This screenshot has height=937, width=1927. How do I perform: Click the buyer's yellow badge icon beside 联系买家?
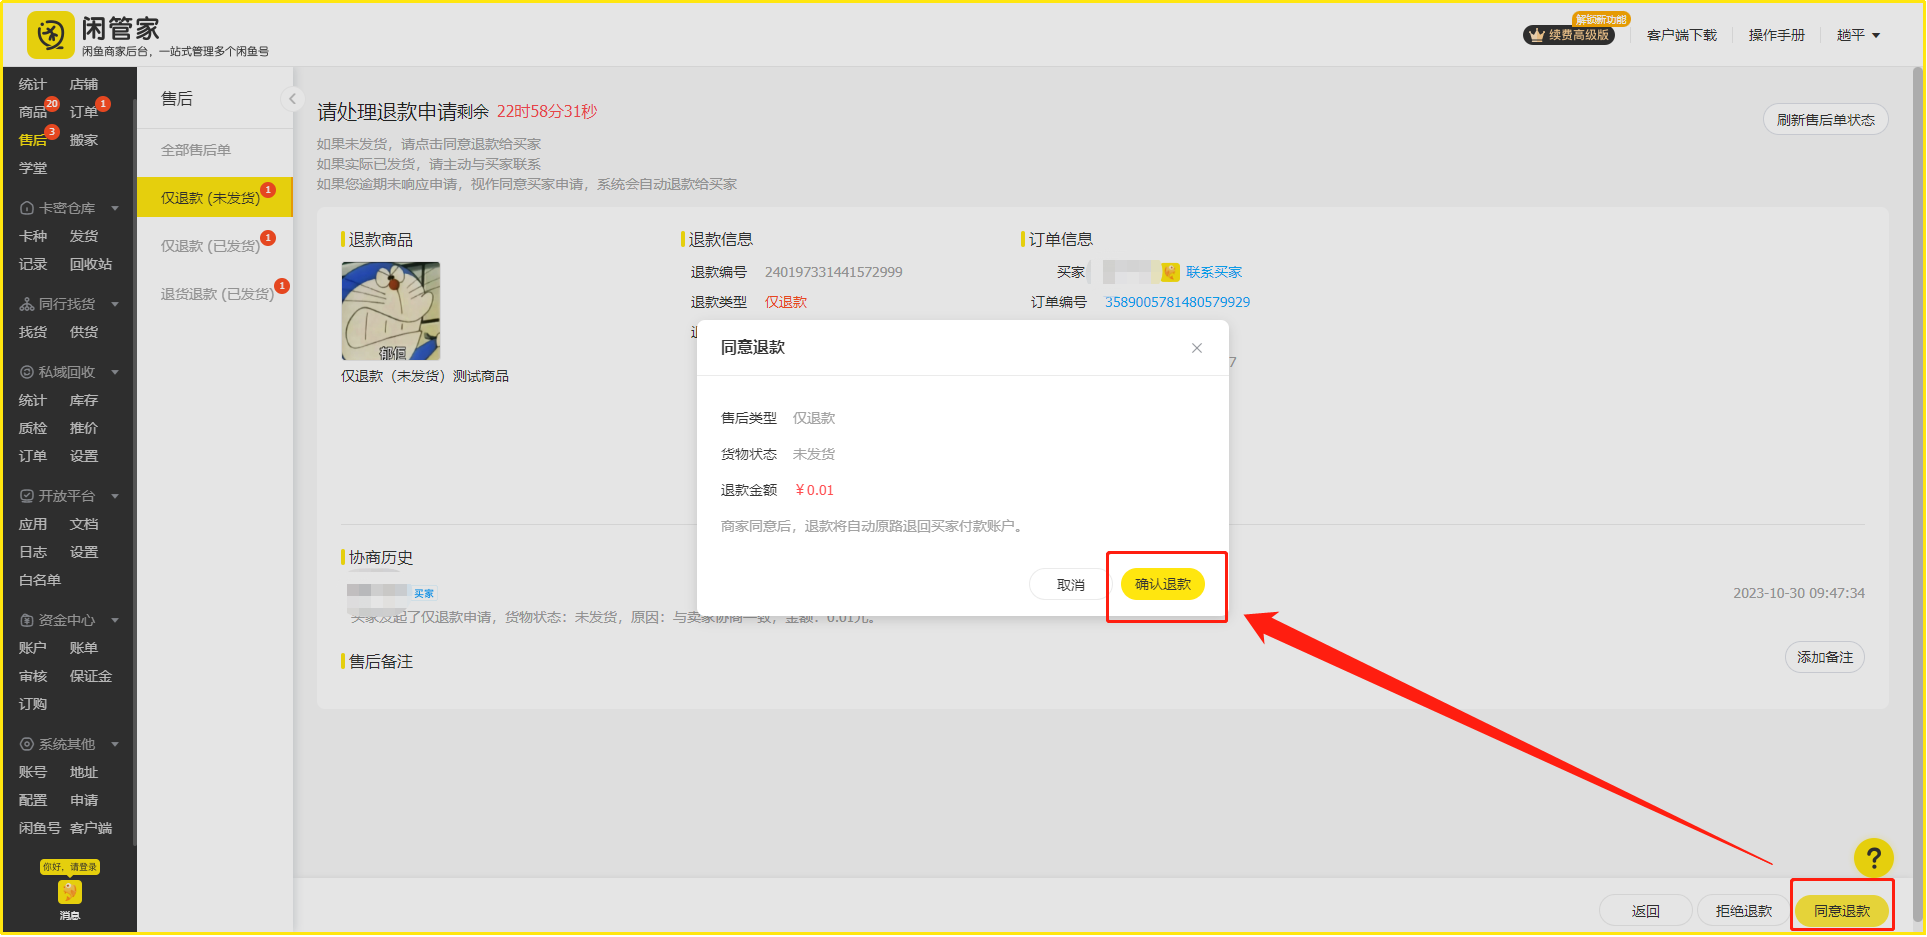click(1169, 272)
